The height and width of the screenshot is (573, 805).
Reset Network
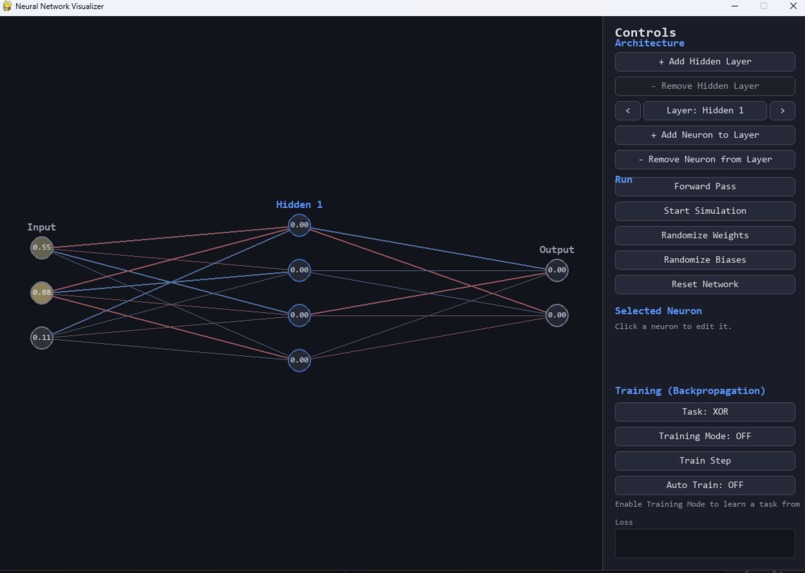point(705,284)
